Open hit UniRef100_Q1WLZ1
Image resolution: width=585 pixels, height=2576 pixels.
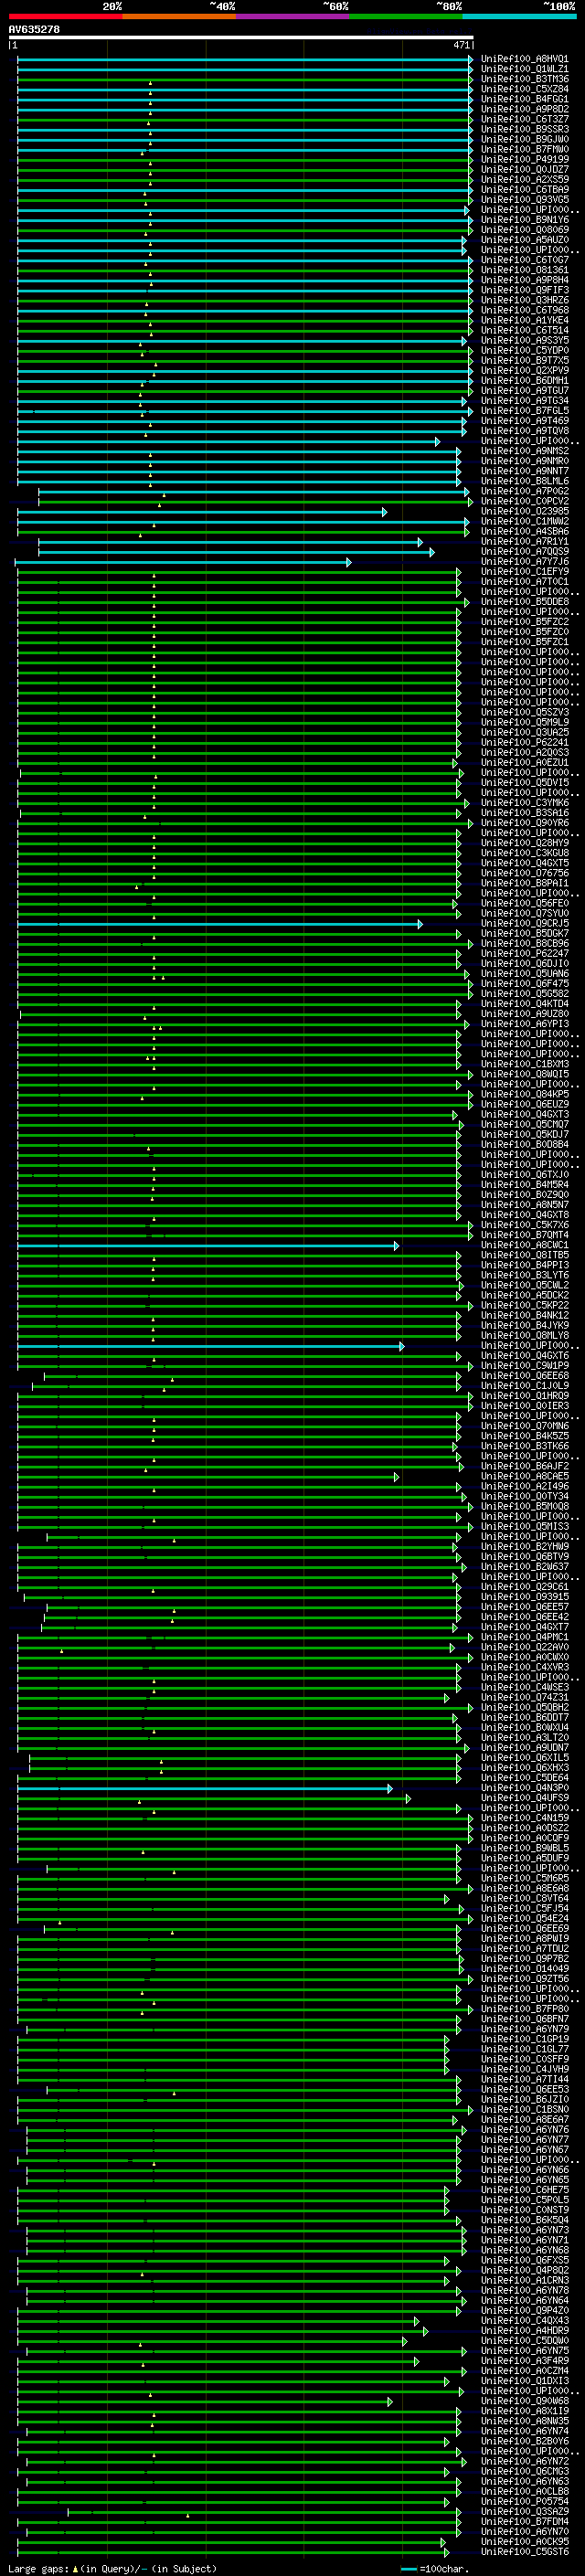[x=525, y=69]
